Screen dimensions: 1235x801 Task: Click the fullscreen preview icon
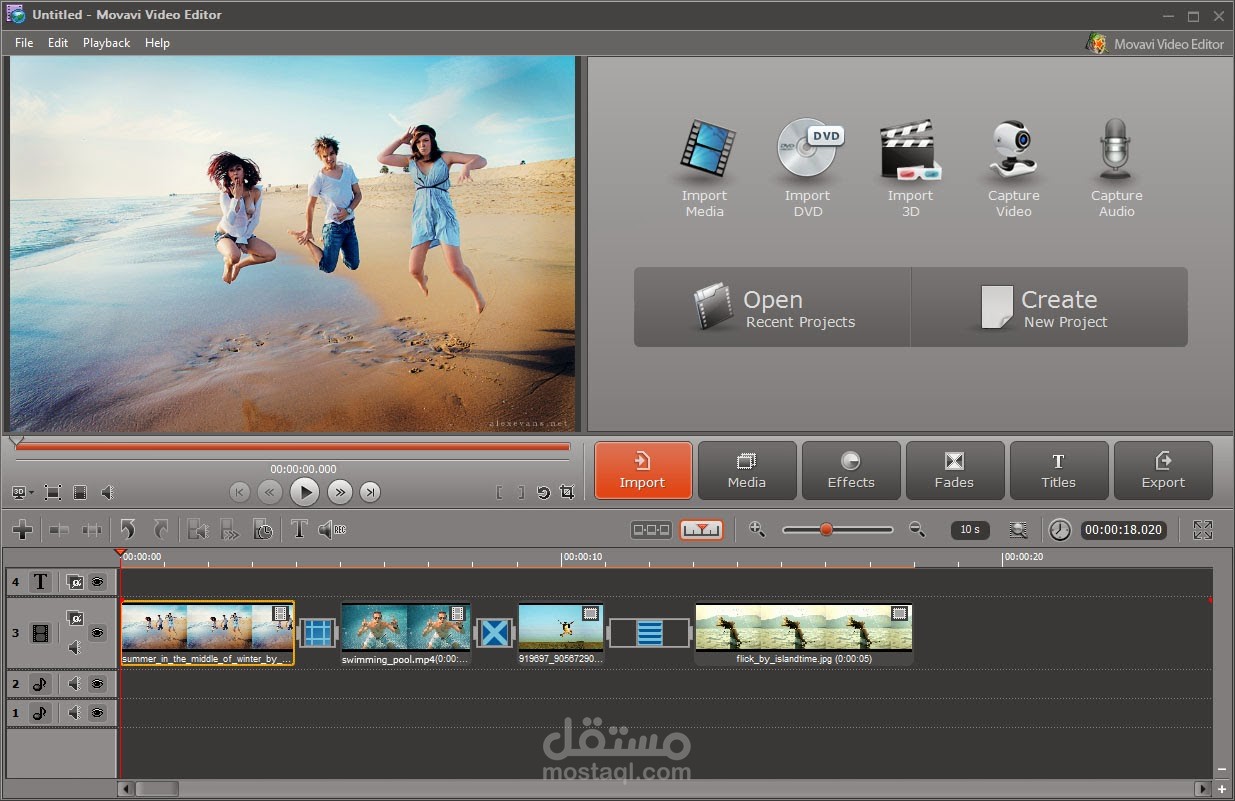click(53, 492)
